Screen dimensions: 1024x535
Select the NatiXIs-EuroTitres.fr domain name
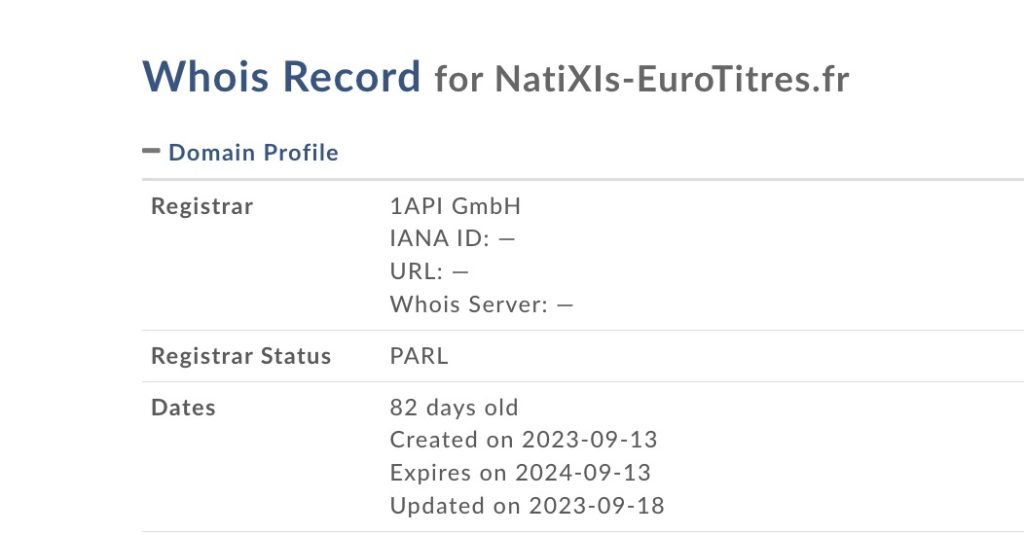[x=672, y=79]
